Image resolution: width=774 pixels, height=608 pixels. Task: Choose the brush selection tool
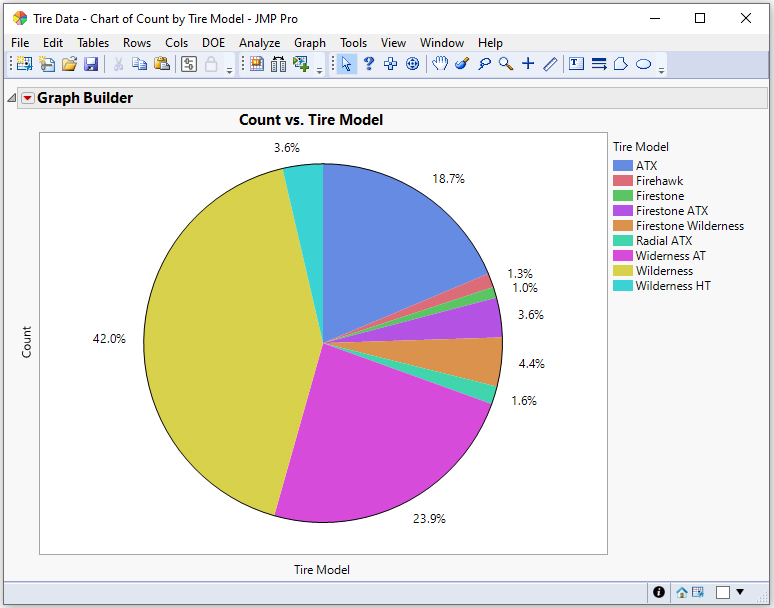point(461,64)
